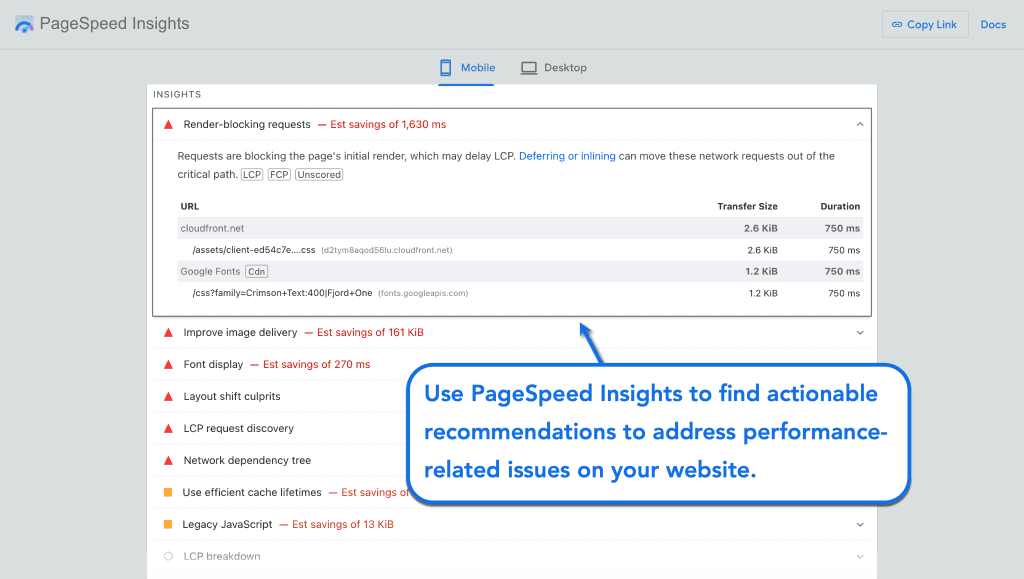The height and width of the screenshot is (579, 1024).
Task: Click the Transfer Size column header
Action: 747,206
